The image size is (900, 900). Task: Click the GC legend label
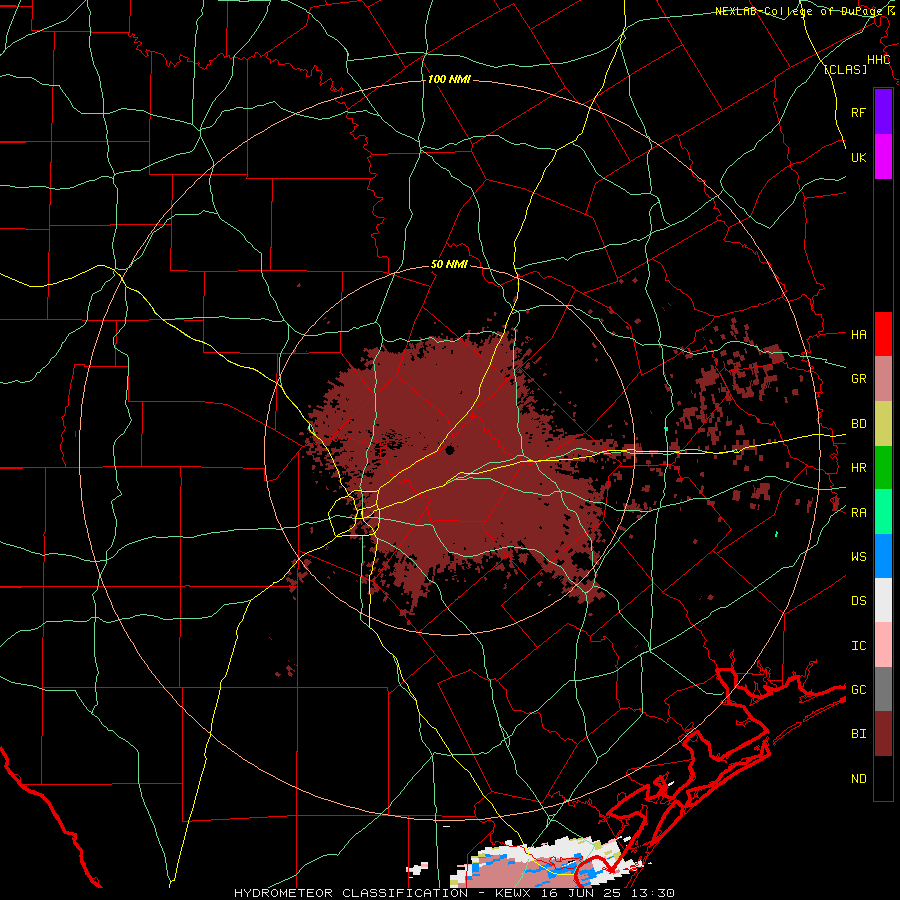point(858,689)
